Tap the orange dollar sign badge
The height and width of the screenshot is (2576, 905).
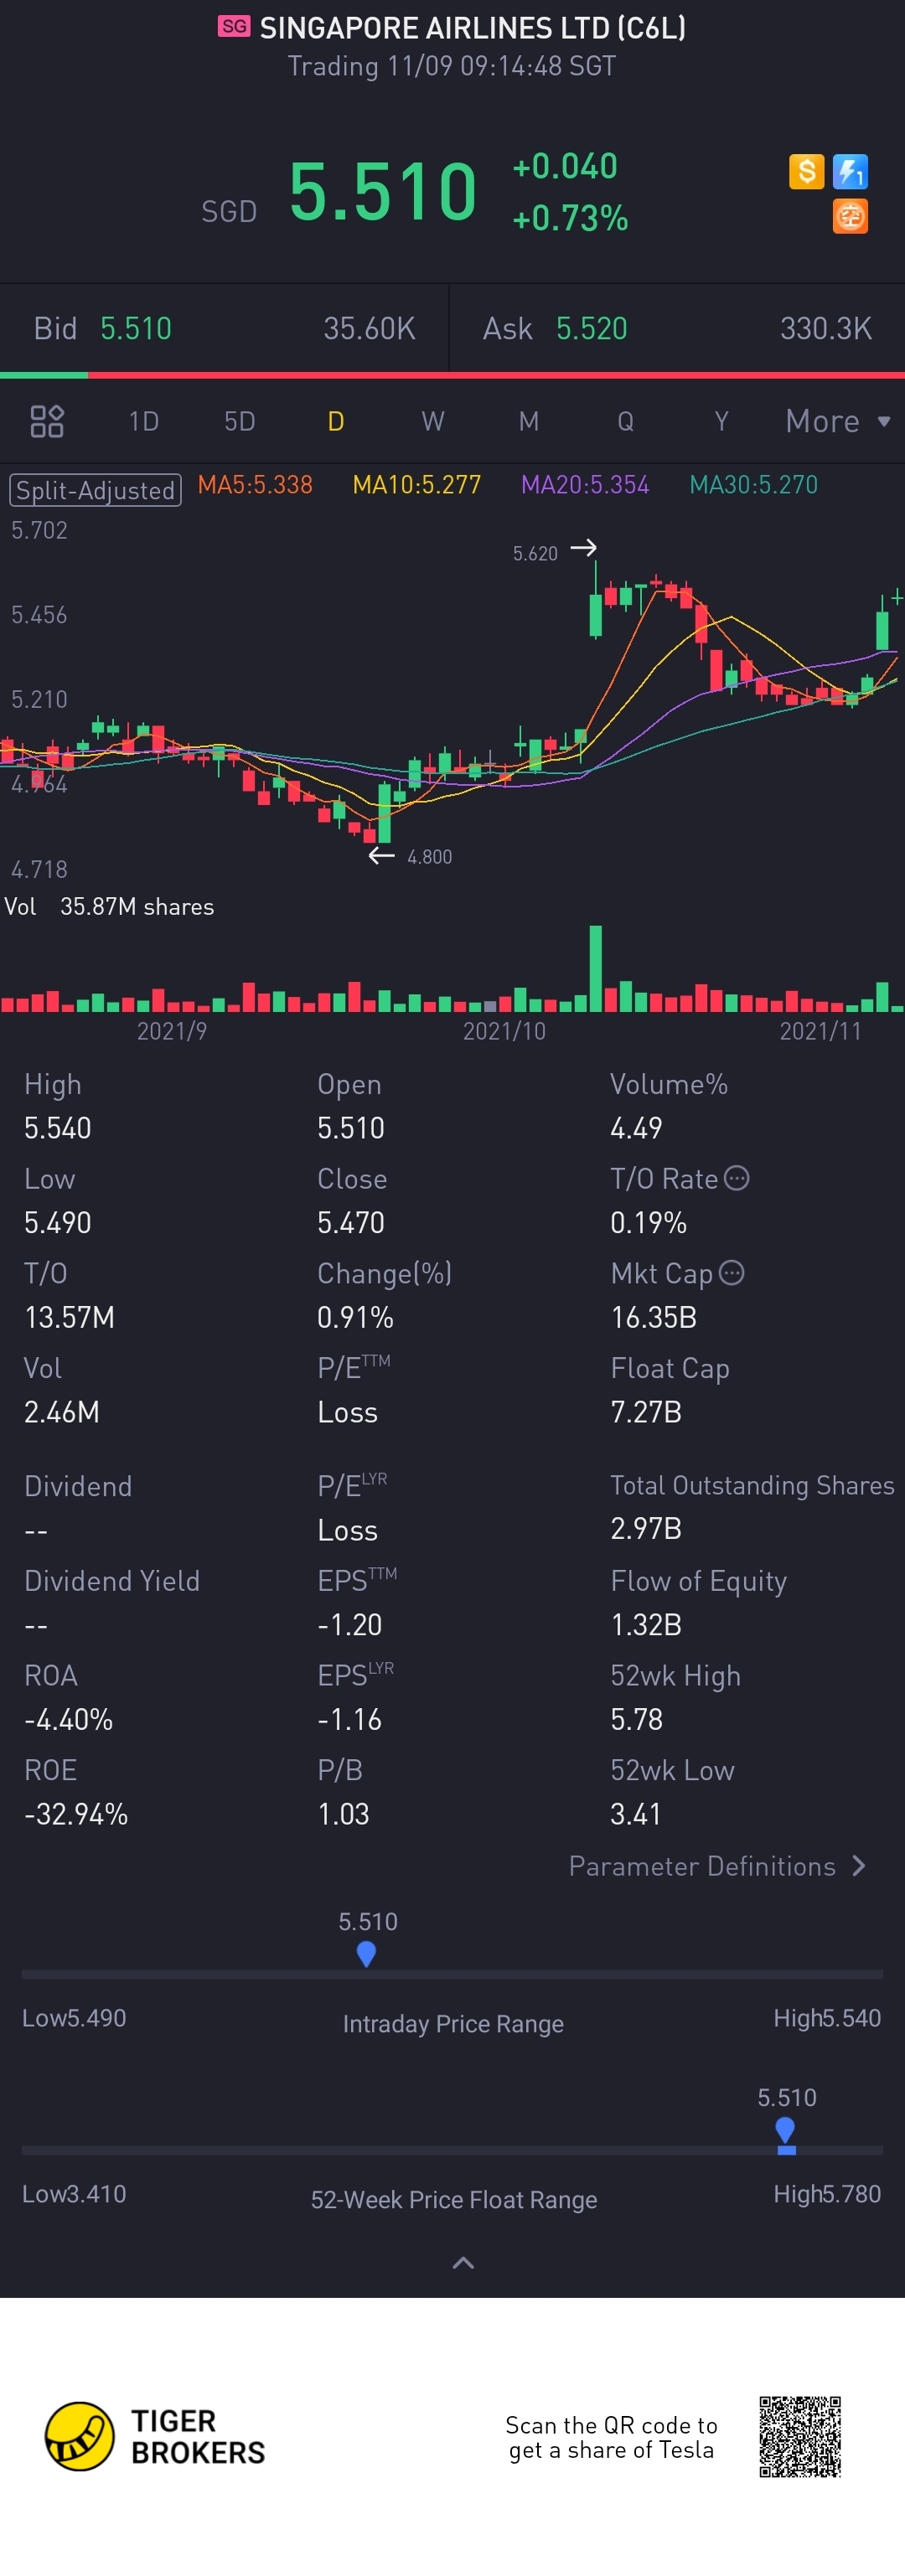806,172
